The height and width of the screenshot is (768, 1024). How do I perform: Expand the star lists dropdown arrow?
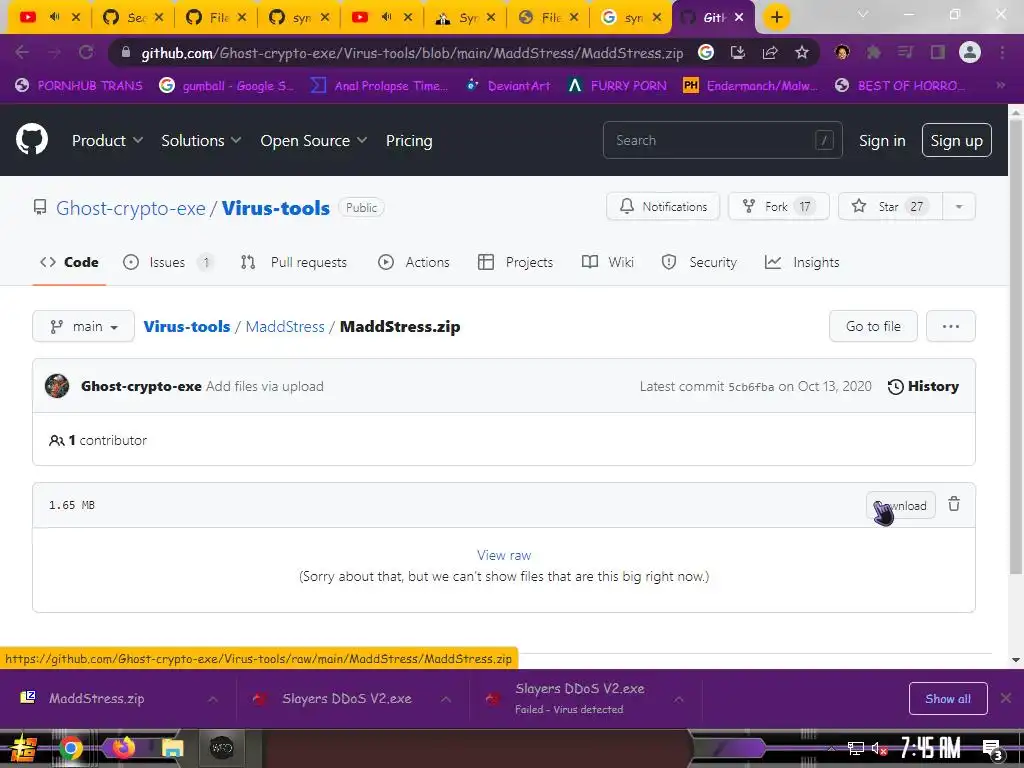point(959,206)
